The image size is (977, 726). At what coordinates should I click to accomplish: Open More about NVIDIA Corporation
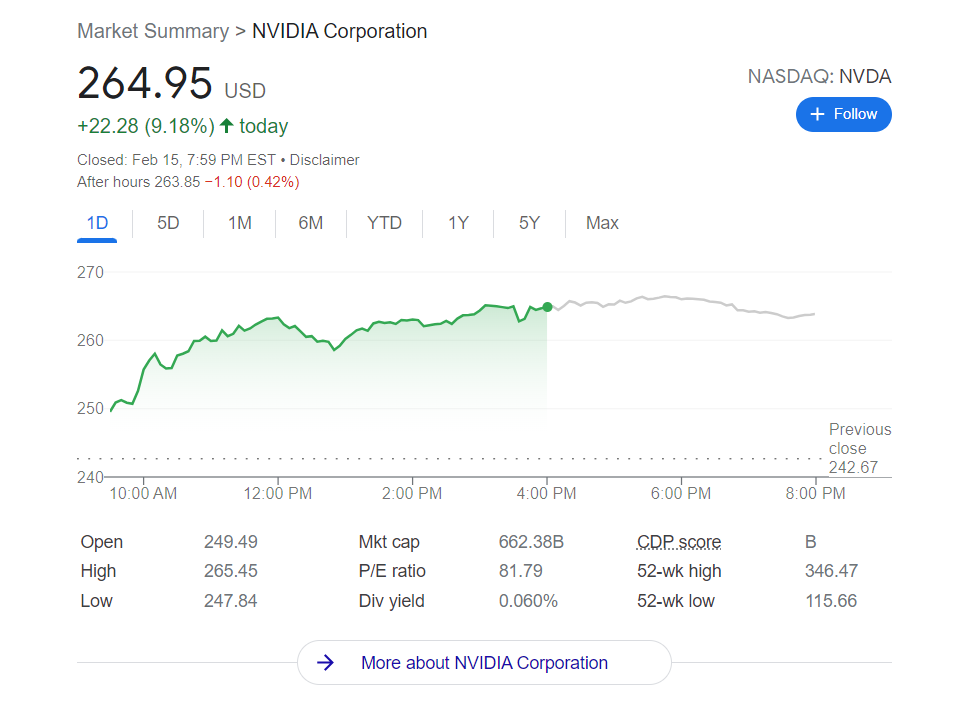pos(484,663)
